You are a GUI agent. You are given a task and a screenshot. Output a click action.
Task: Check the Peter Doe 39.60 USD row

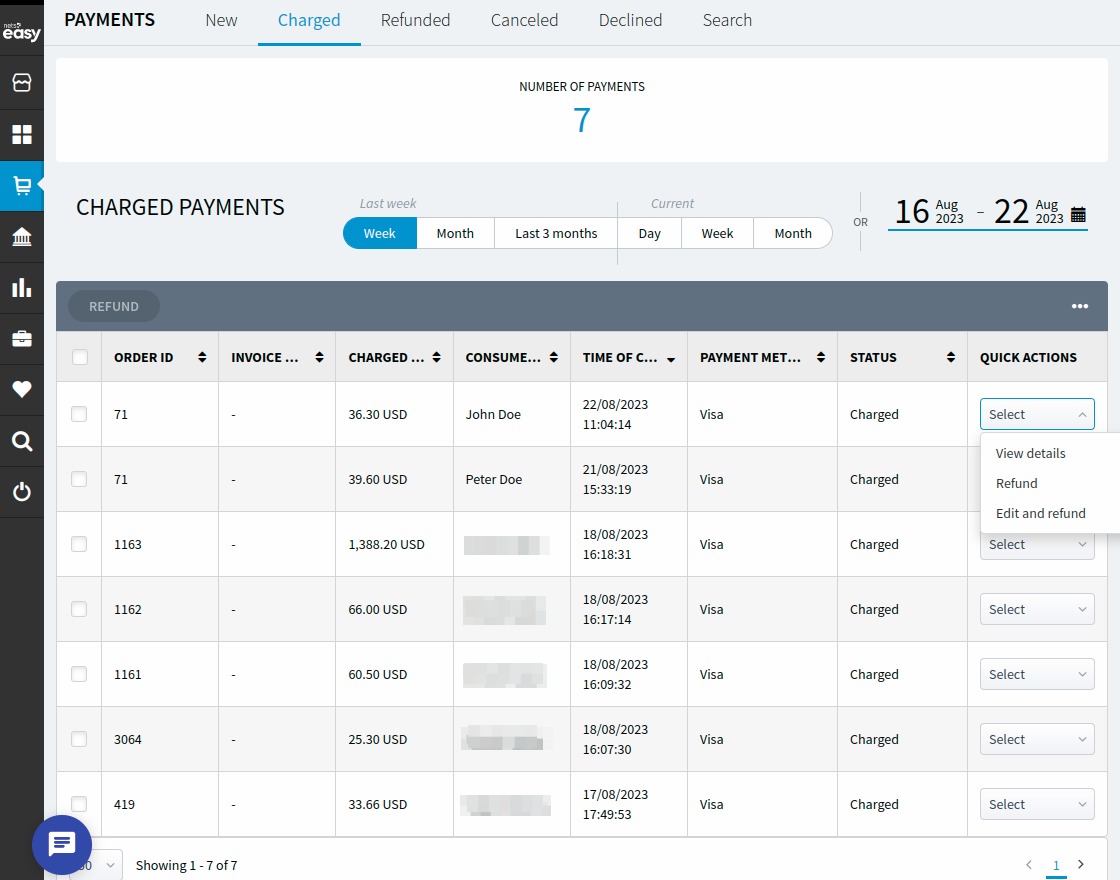(79, 479)
